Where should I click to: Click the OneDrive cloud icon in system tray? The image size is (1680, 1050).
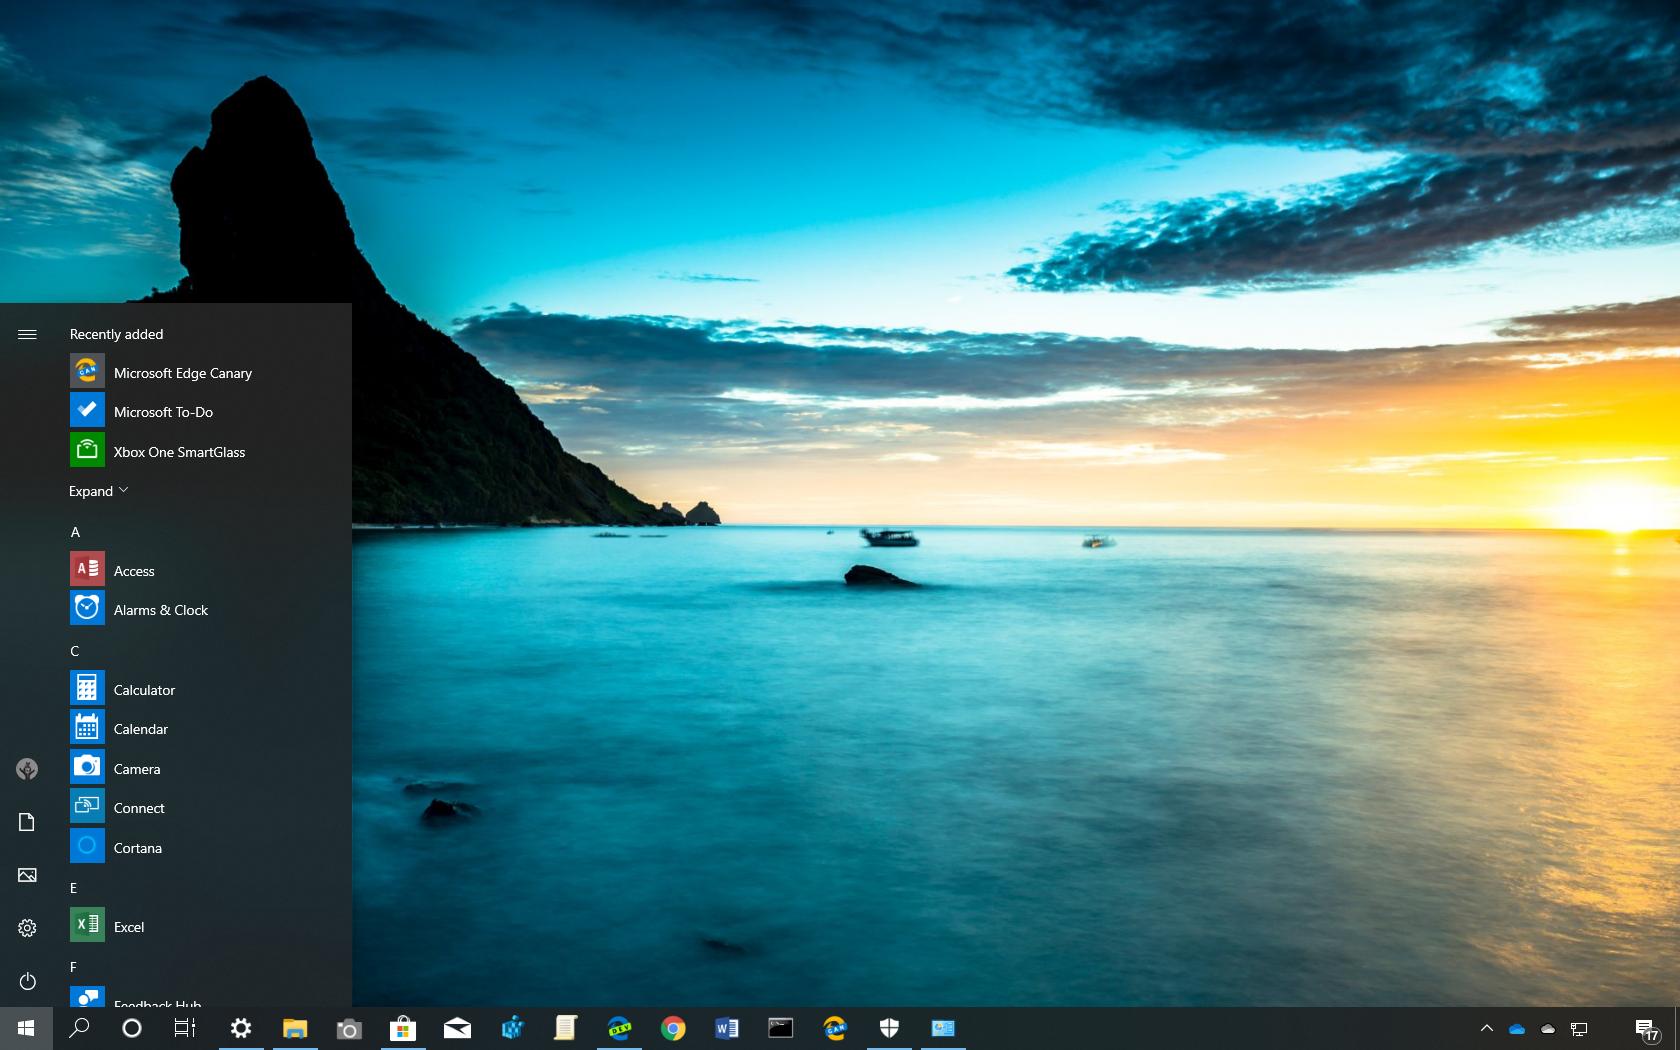click(x=1519, y=1028)
